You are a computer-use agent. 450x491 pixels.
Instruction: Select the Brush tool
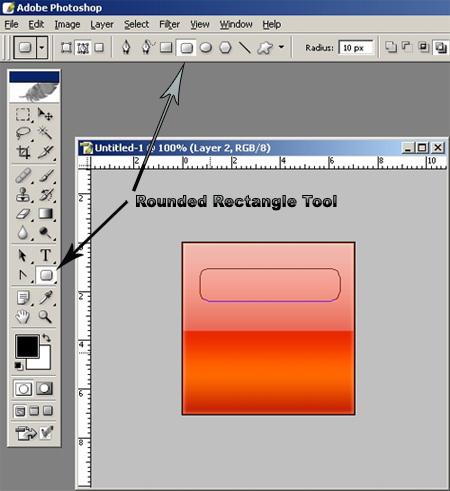point(46,175)
